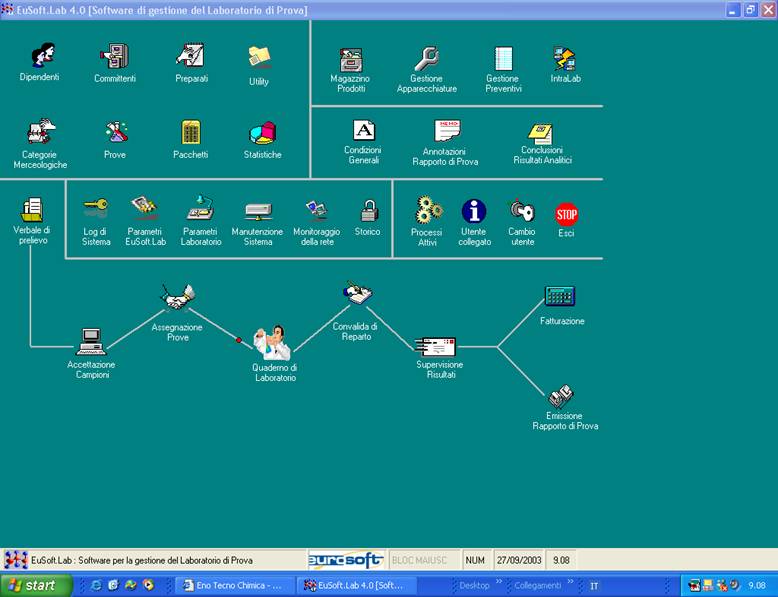This screenshot has width=778, height=597.
Task: Open the Utility folder icon
Action: pyautogui.click(x=259, y=57)
